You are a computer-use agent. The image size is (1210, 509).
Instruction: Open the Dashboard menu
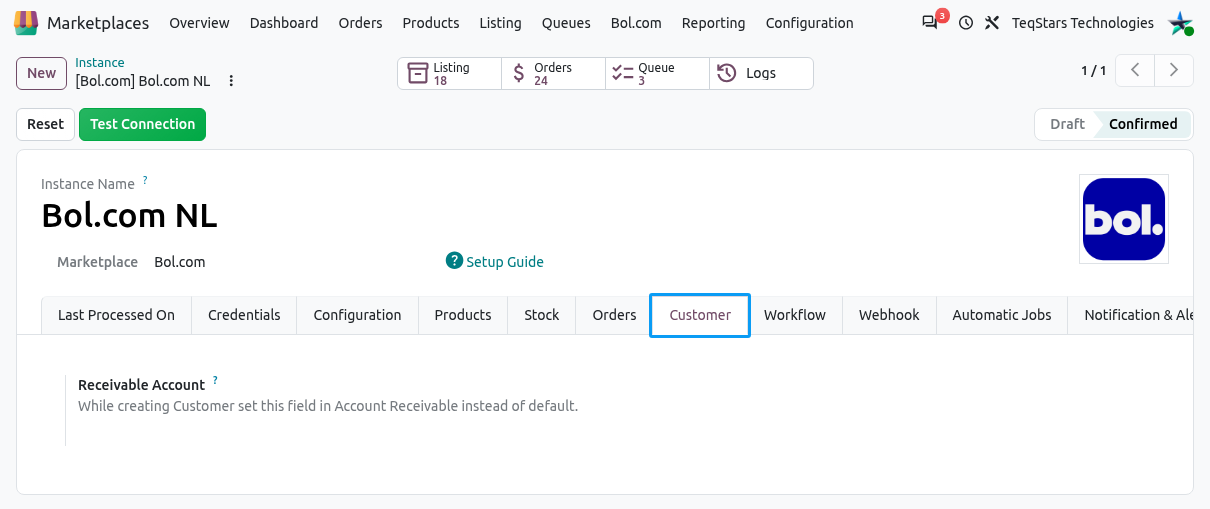[284, 23]
